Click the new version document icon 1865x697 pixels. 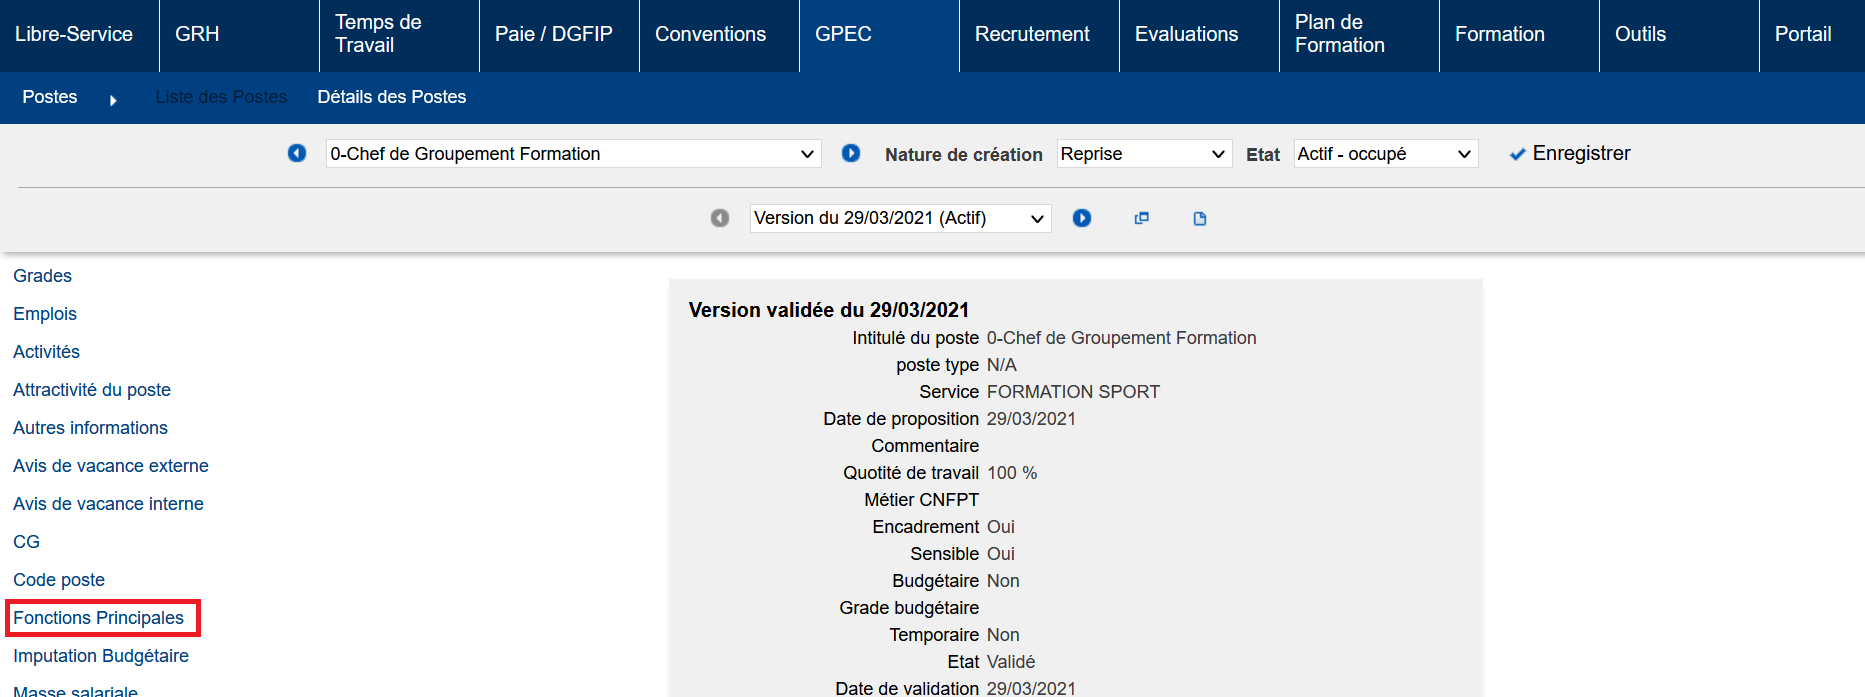tap(1200, 218)
